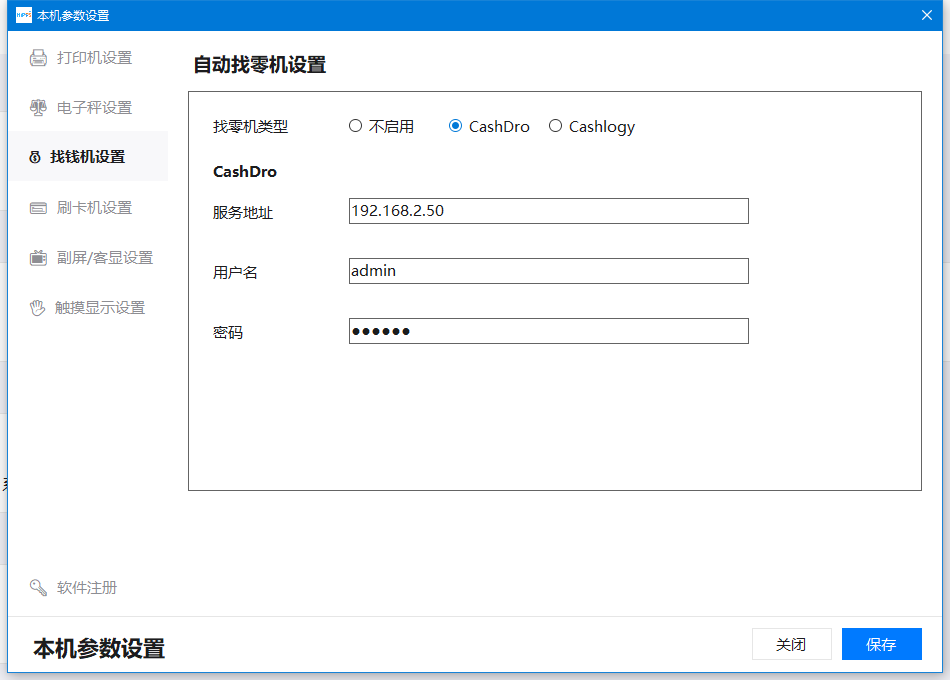Focus the 用户名 input field
Viewport: 950px width, 680px height.
(548, 271)
